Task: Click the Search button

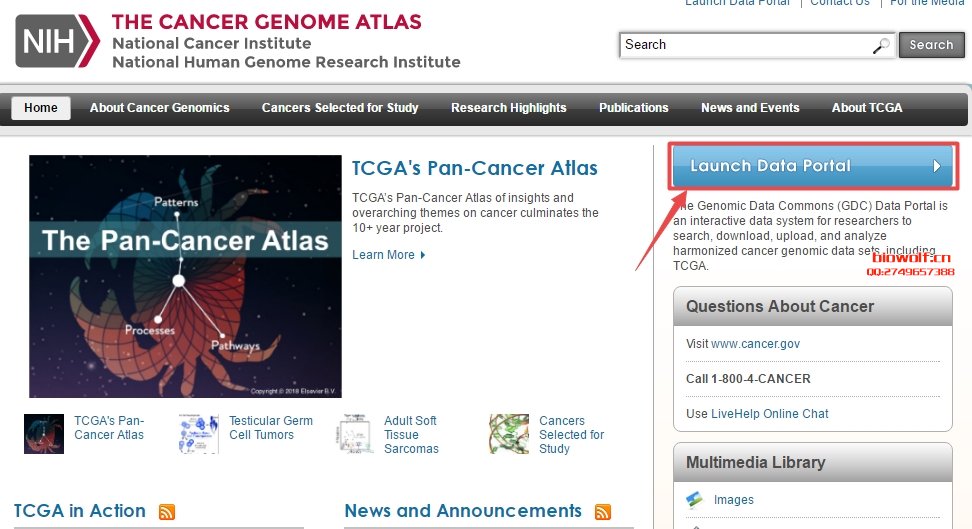Action: (x=932, y=45)
